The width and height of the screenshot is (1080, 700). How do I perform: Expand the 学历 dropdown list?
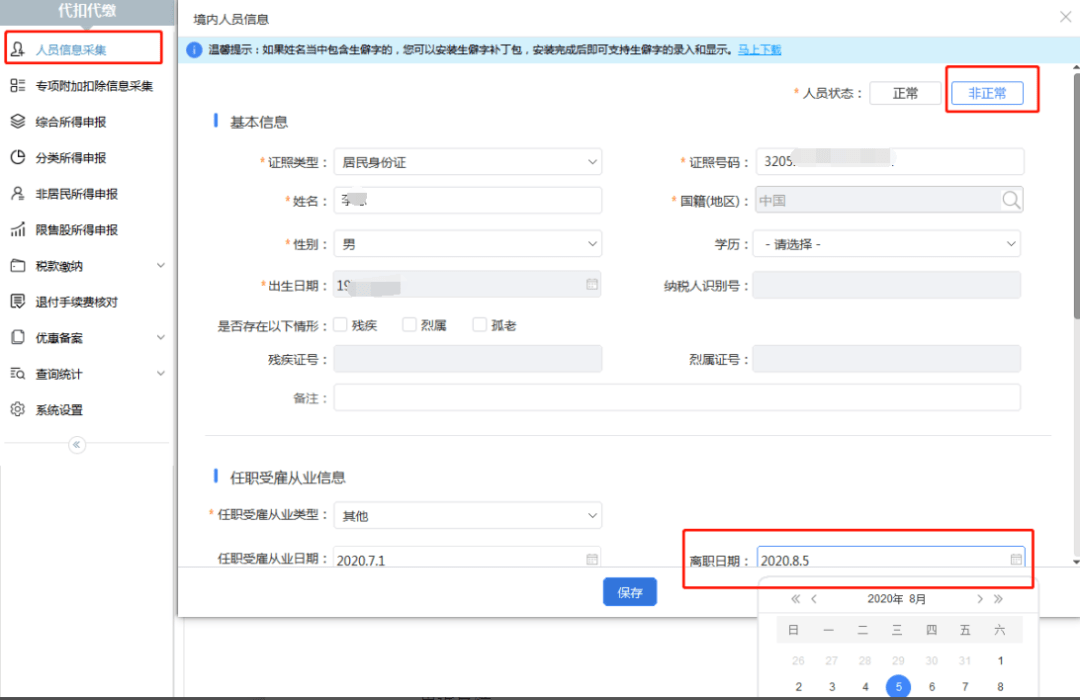888,244
